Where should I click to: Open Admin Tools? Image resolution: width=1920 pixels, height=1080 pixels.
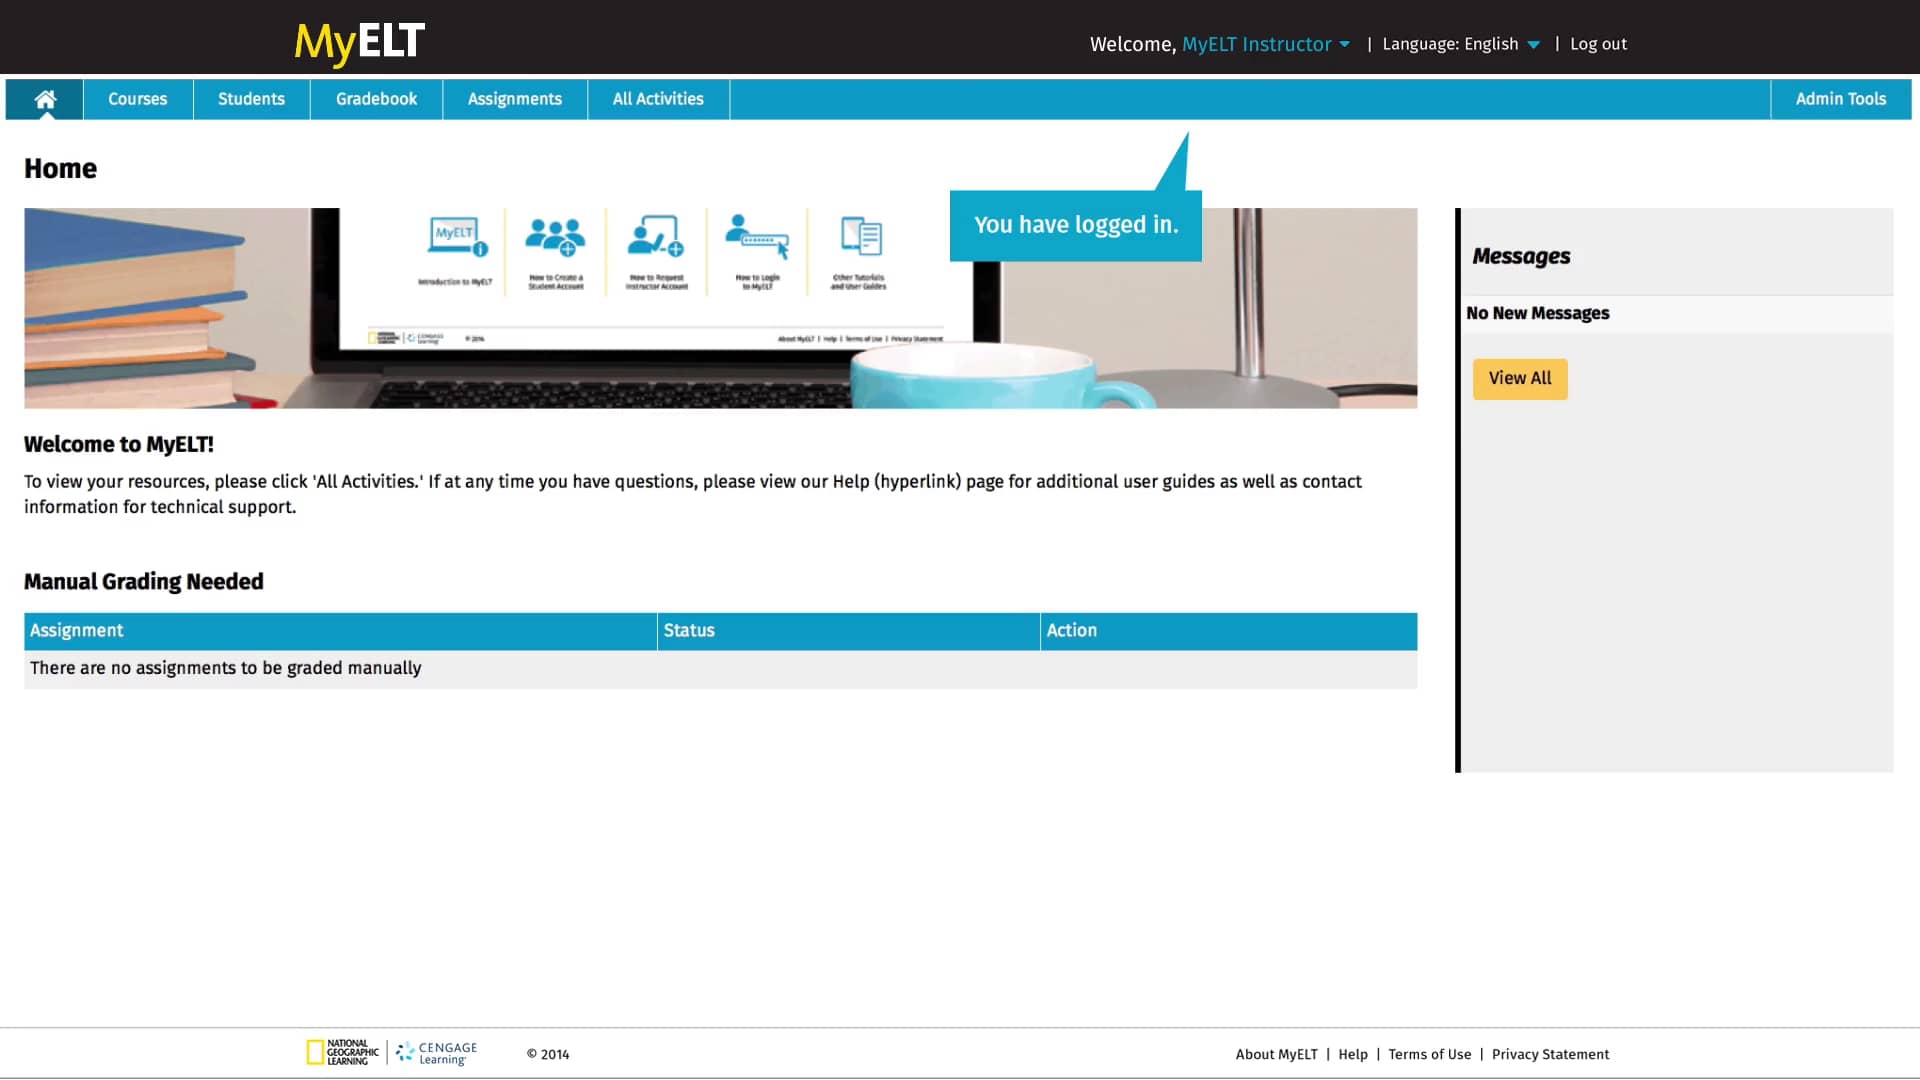pos(1840,99)
